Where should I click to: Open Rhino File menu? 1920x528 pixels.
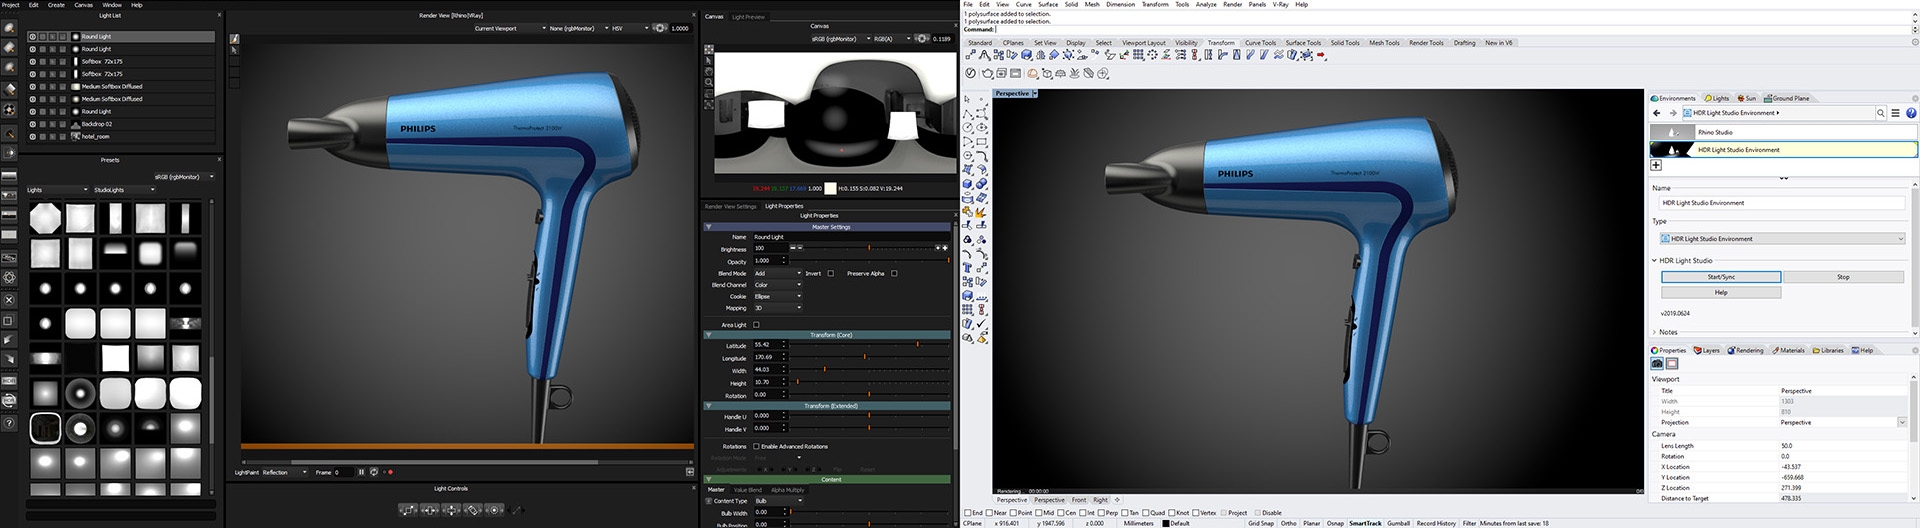point(968,4)
